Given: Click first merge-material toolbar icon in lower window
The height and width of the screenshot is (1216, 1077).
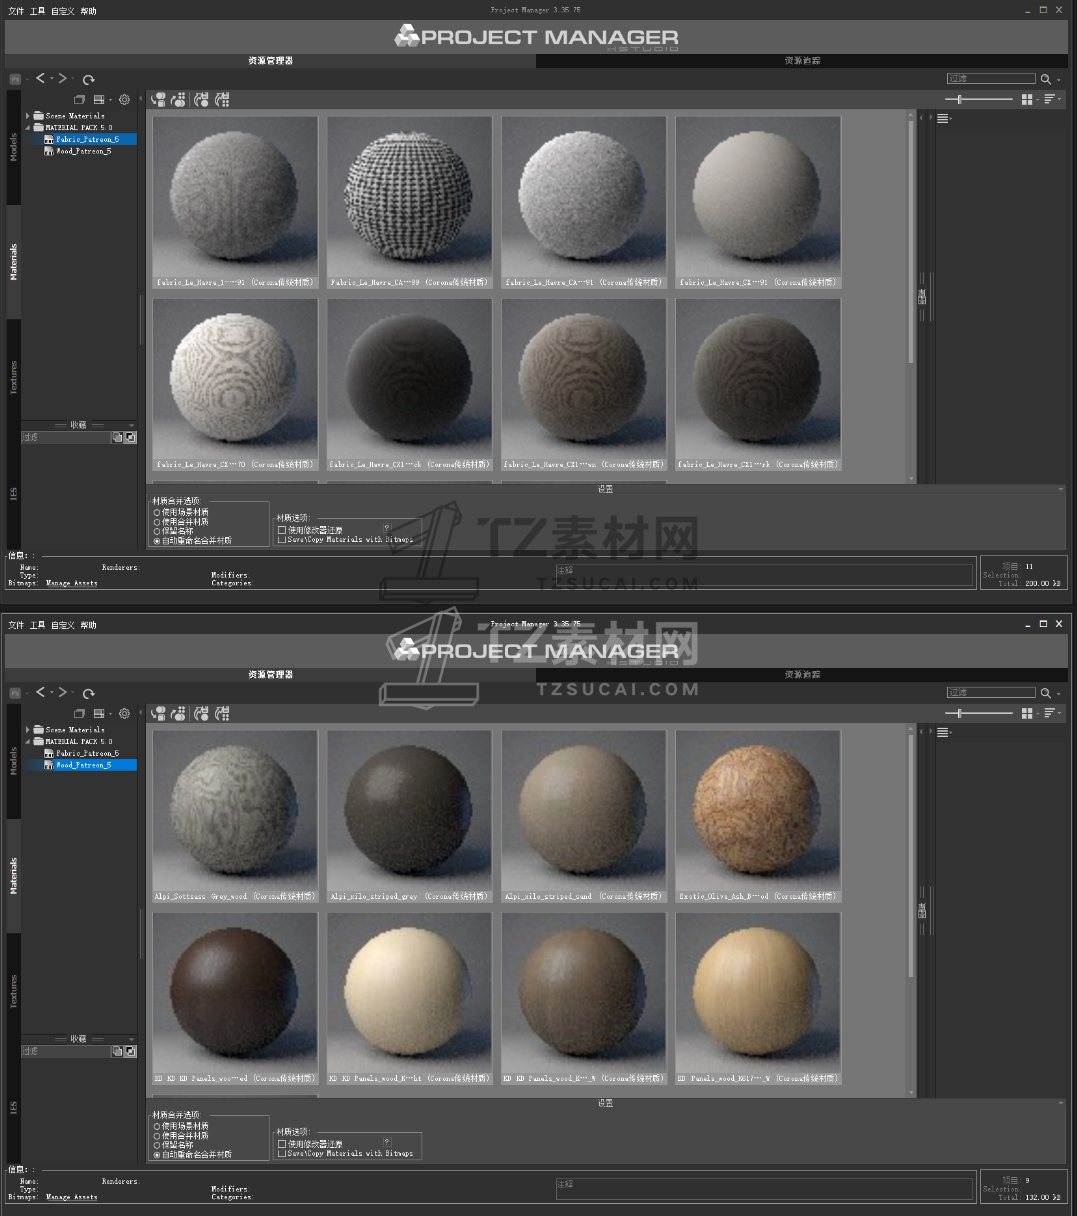Looking at the screenshot, I should click(158, 713).
